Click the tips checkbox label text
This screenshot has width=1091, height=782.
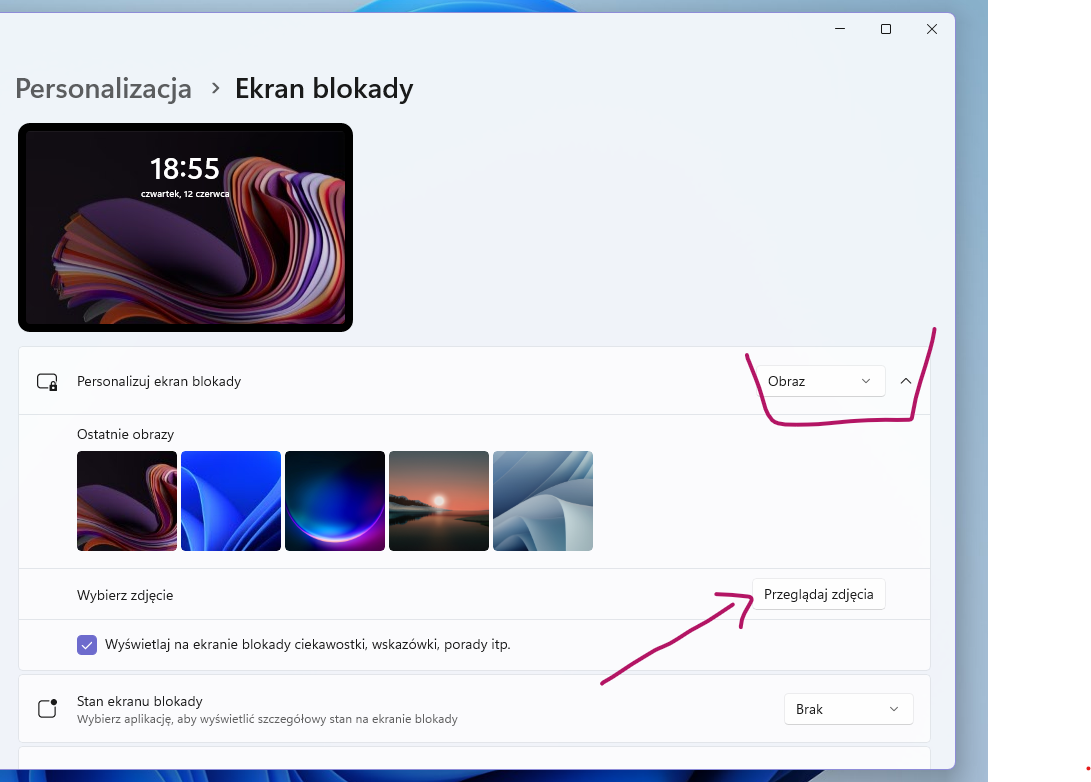click(308, 644)
